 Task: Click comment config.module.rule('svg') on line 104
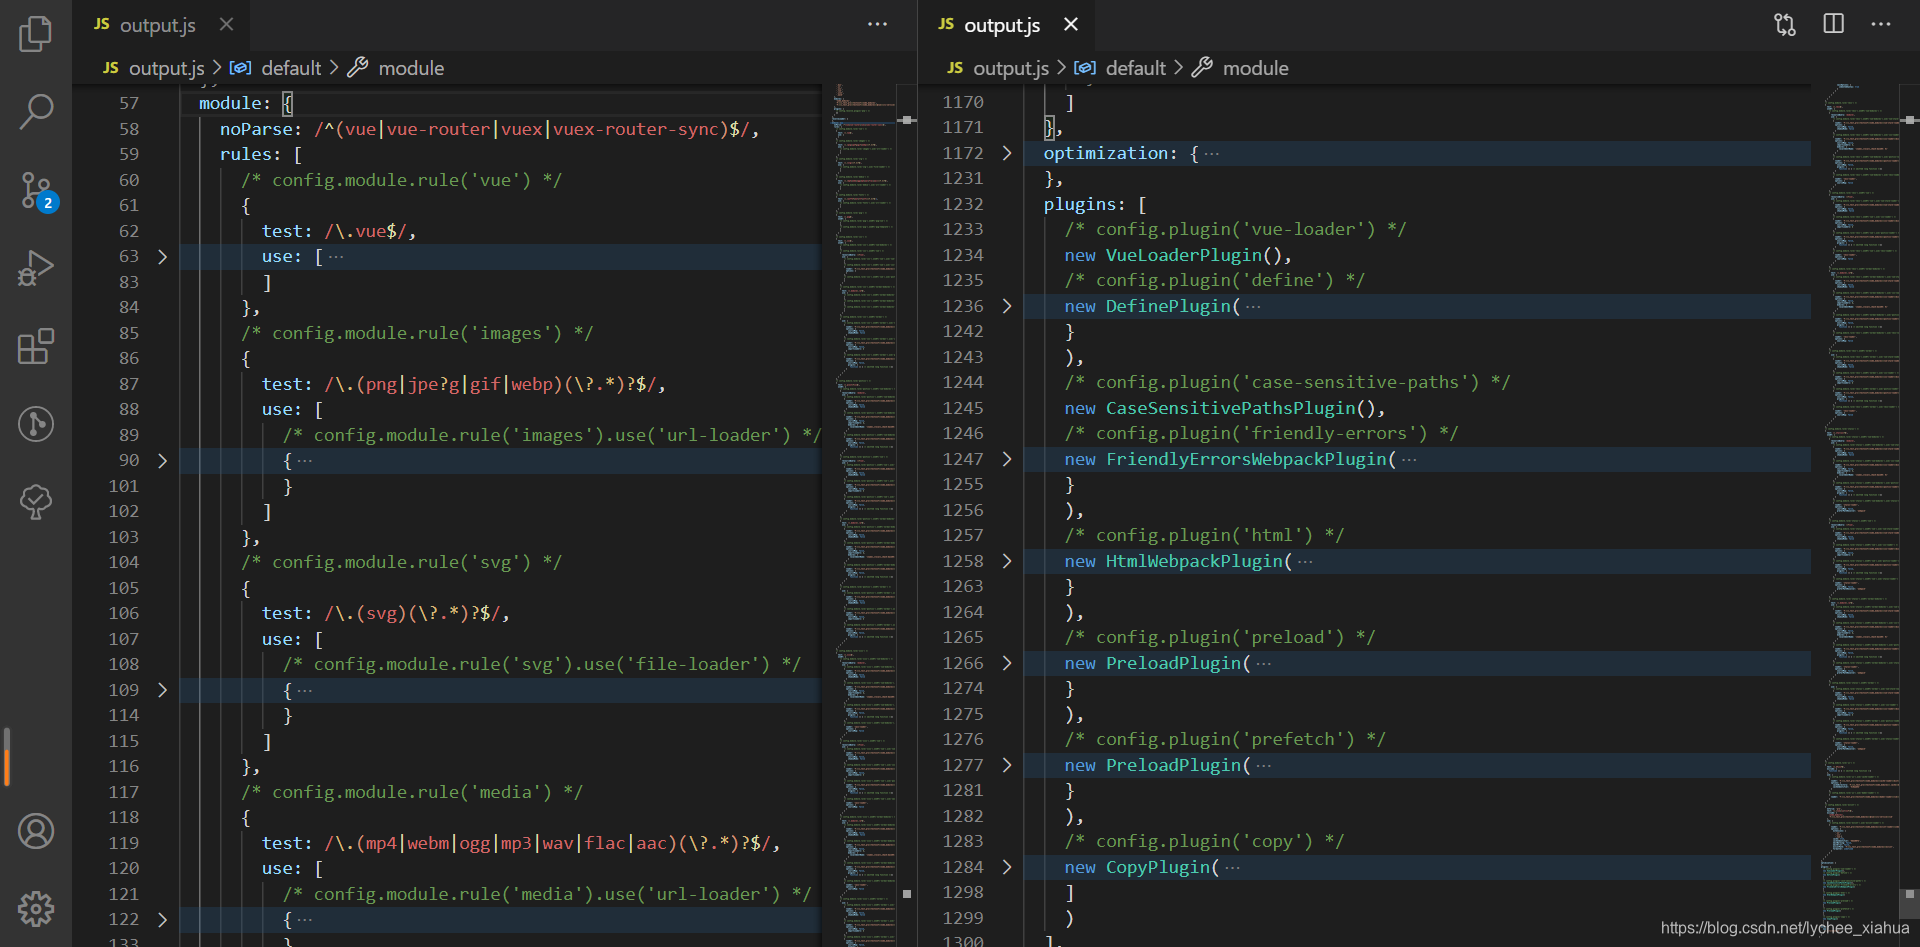coord(401,562)
